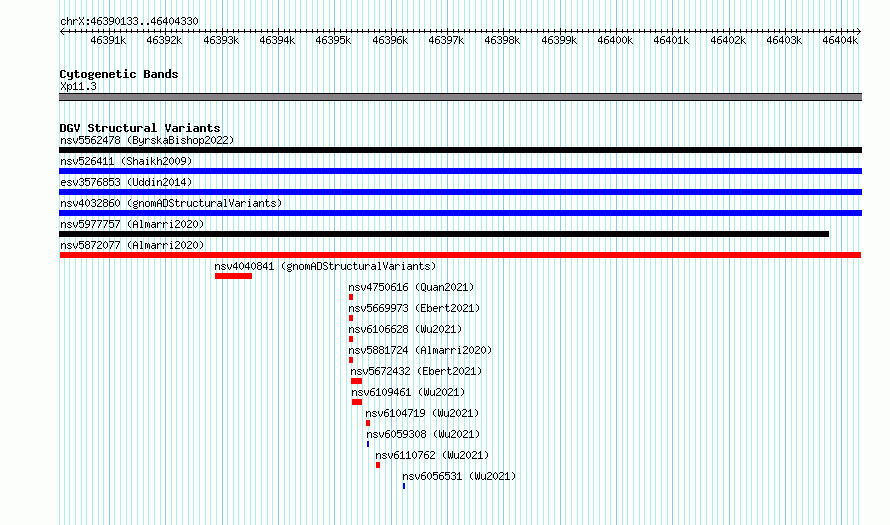
Task: Click the red marker under nsv6104719
Action: (x=368, y=423)
